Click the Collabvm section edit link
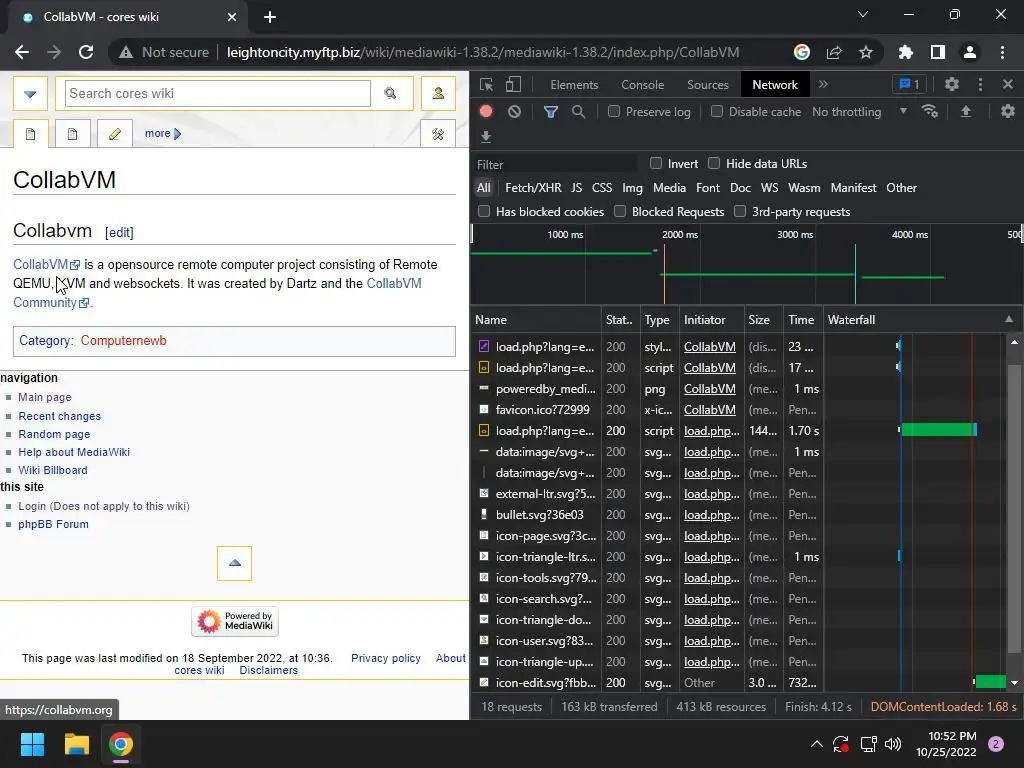This screenshot has width=1024, height=768. 119,232
